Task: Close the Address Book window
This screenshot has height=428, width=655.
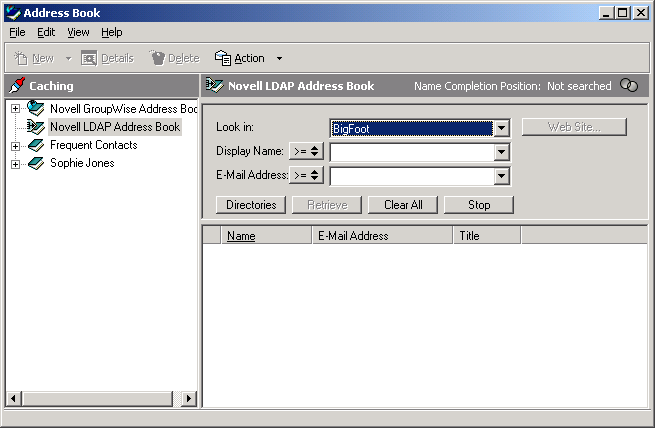Action: pyautogui.click(x=641, y=13)
